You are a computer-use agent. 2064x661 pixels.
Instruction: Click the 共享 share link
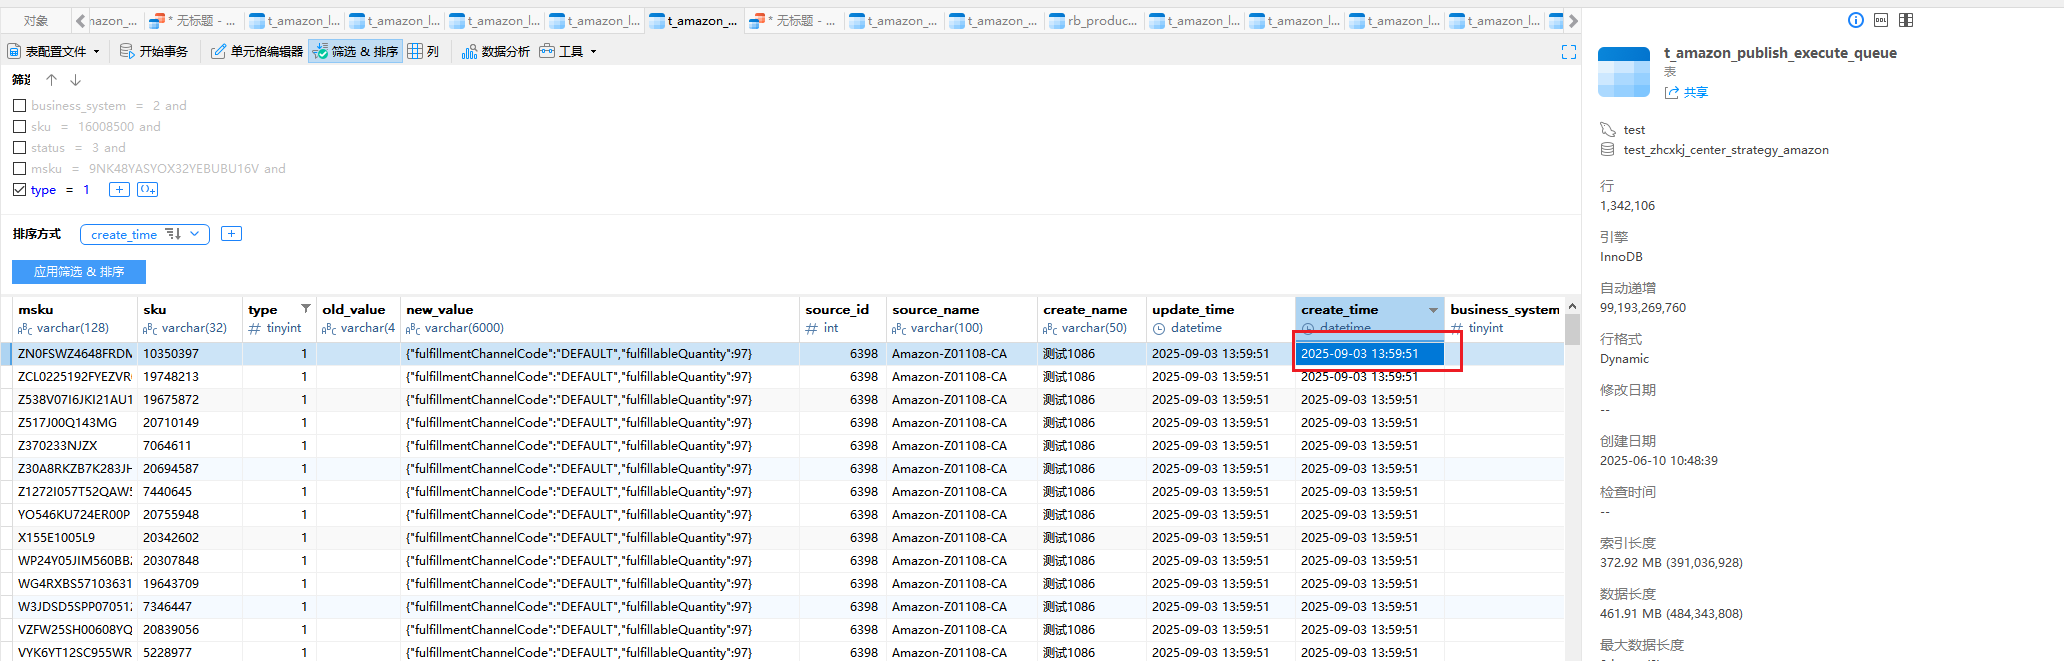point(1686,92)
